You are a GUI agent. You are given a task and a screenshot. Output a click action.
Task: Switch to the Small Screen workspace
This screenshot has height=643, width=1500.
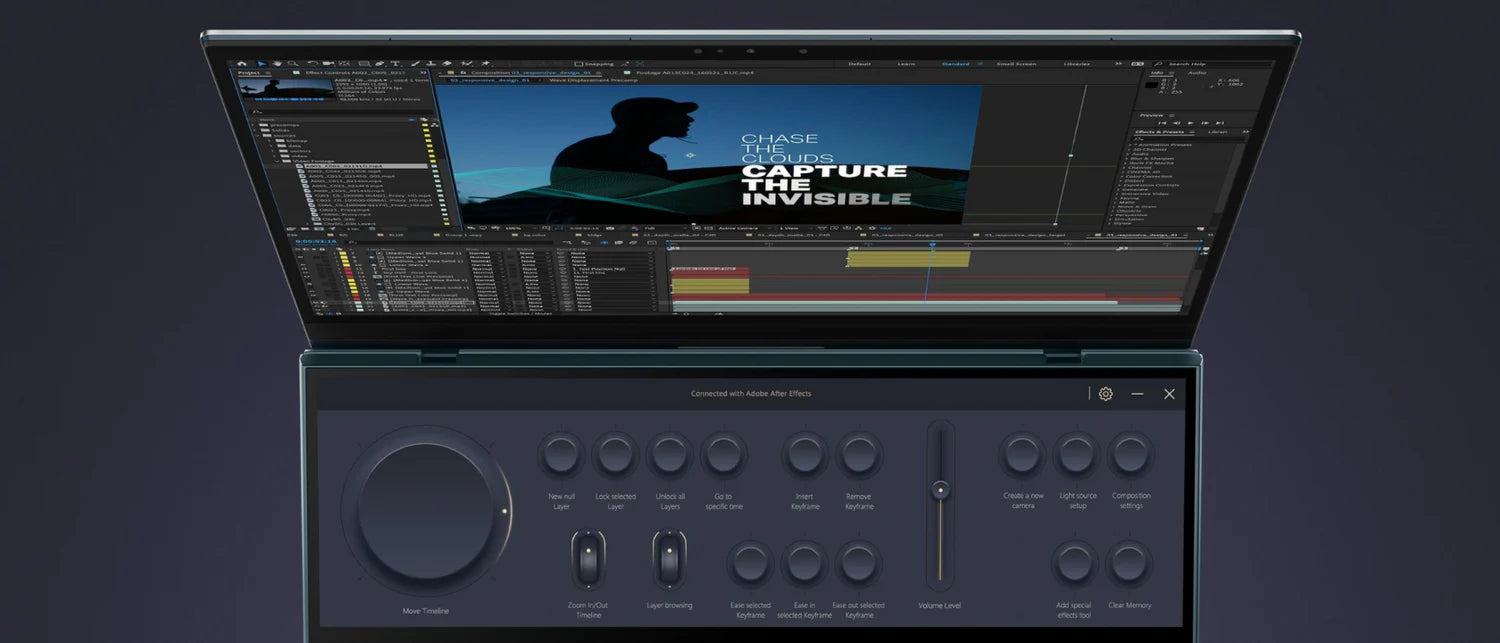pyautogui.click(x=1014, y=64)
